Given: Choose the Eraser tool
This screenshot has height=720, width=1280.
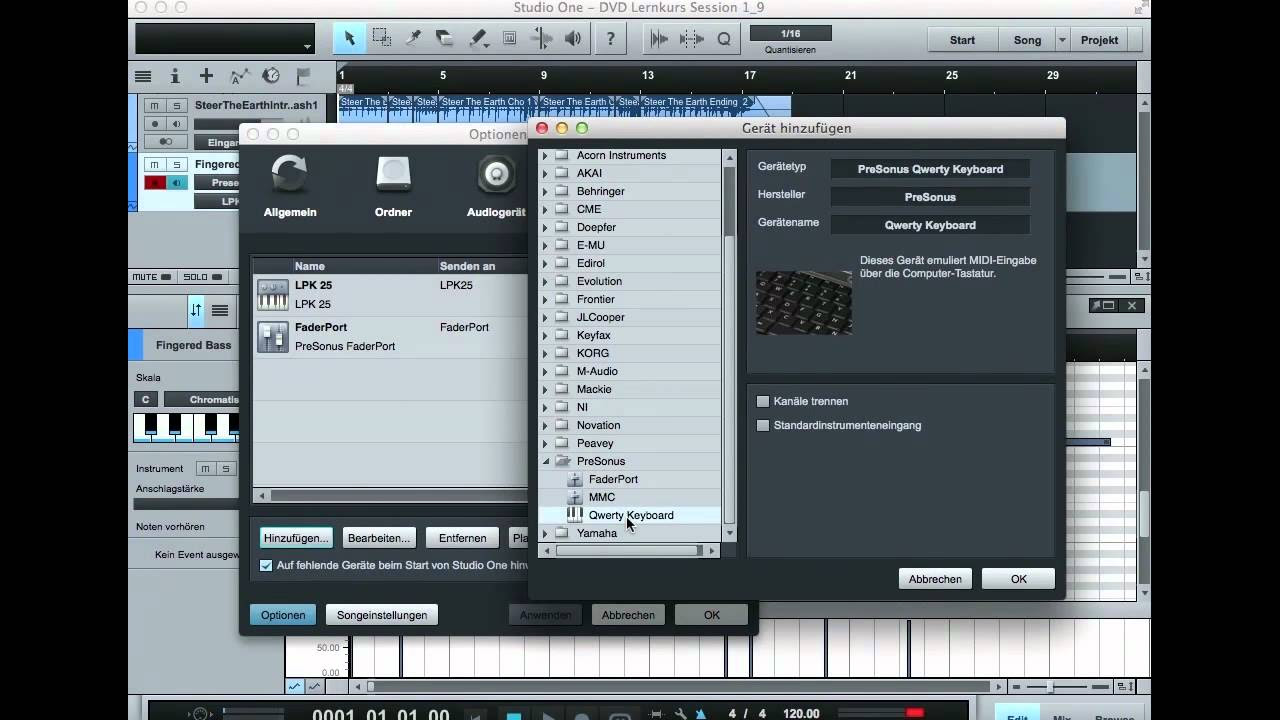Looking at the screenshot, I should point(445,39).
